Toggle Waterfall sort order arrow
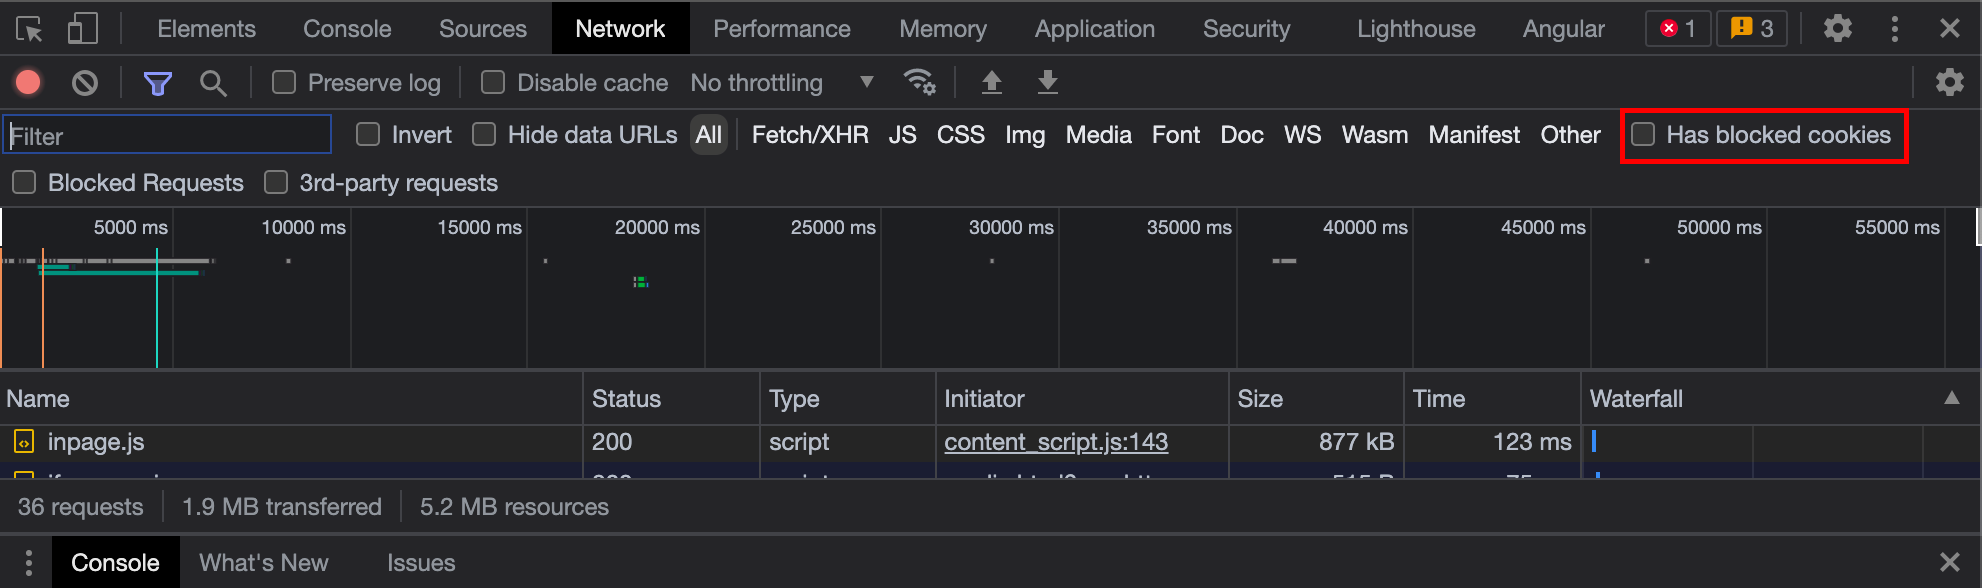1982x588 pixels. 1951,398
